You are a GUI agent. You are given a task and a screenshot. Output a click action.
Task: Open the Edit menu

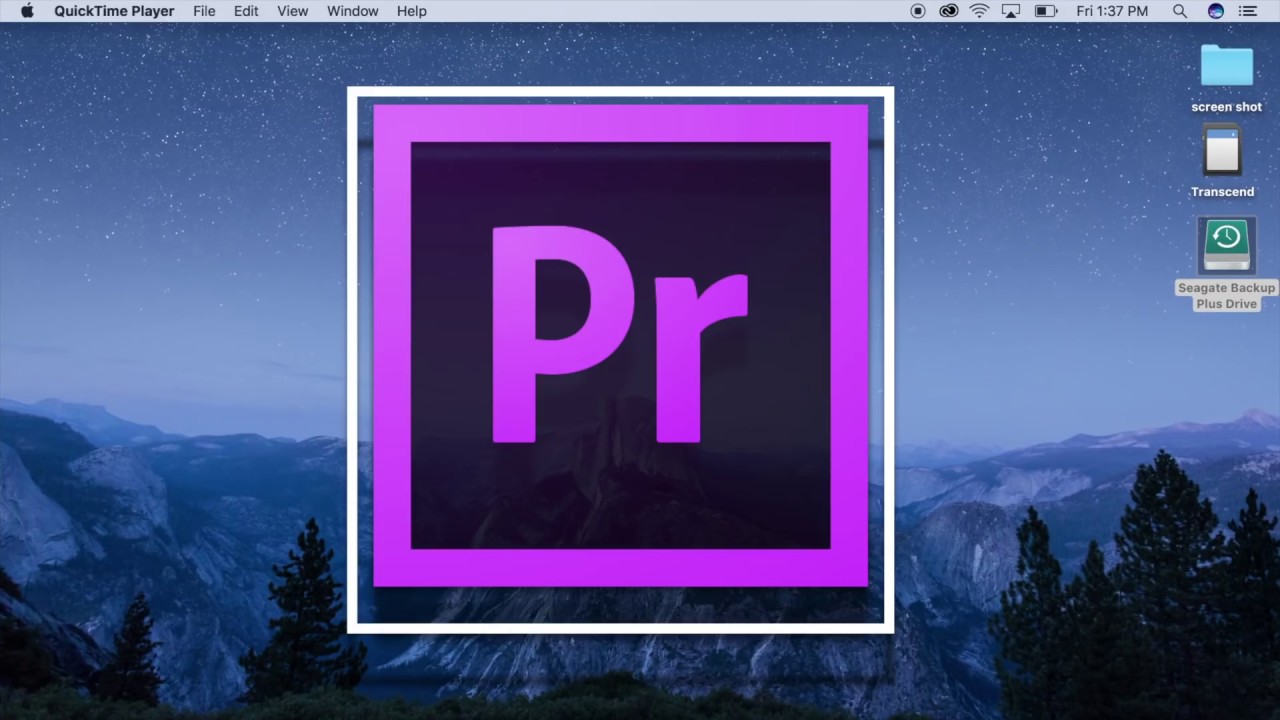246,11
